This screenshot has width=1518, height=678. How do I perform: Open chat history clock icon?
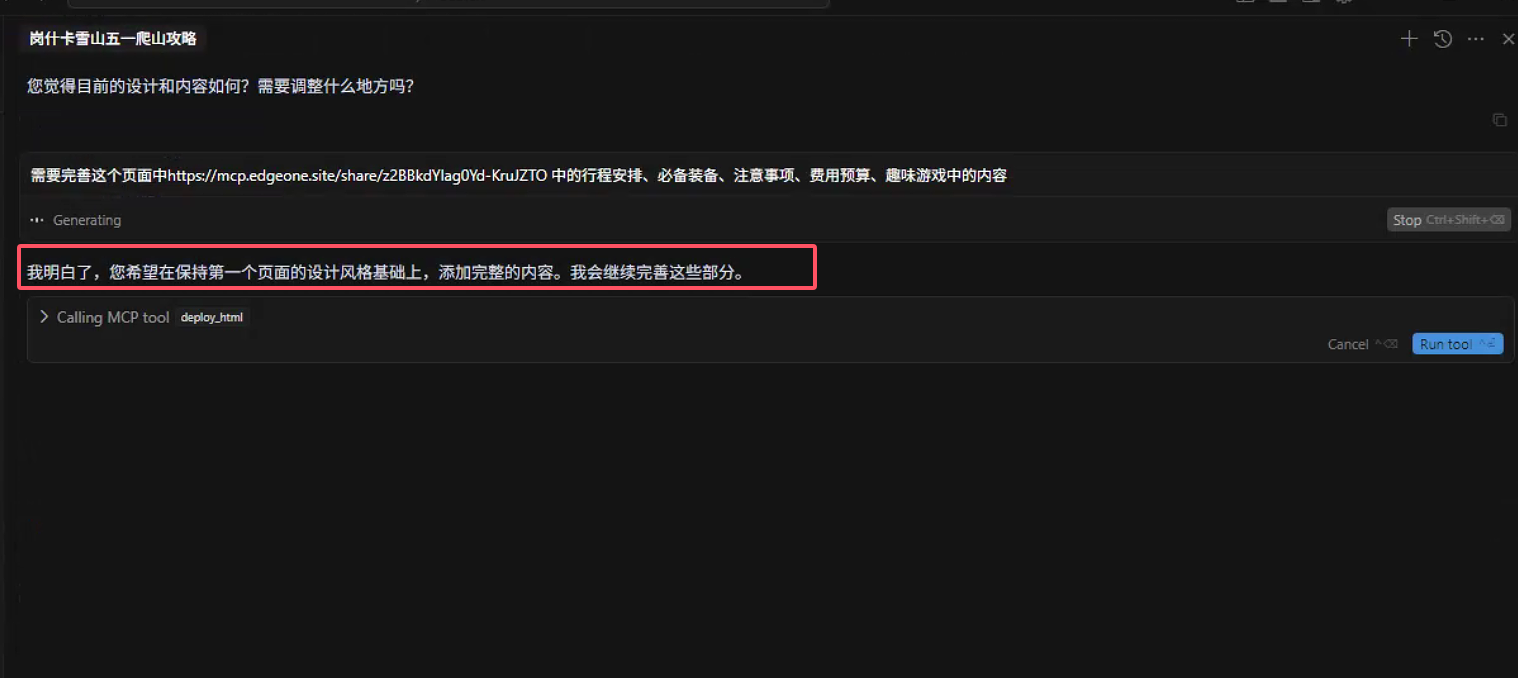point(1442,39)
